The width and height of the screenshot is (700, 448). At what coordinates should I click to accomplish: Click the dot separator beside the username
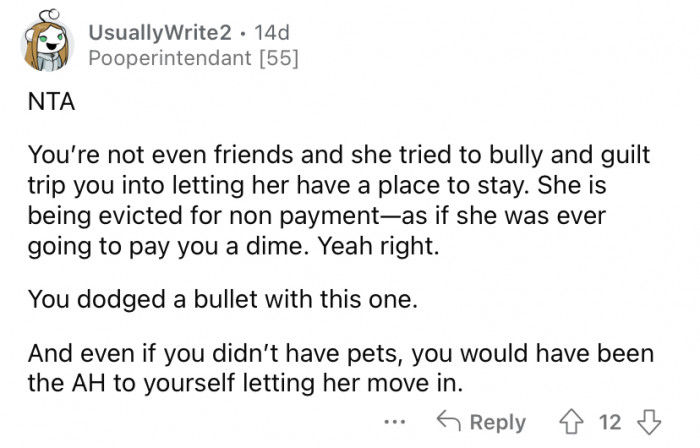[243, 33]
